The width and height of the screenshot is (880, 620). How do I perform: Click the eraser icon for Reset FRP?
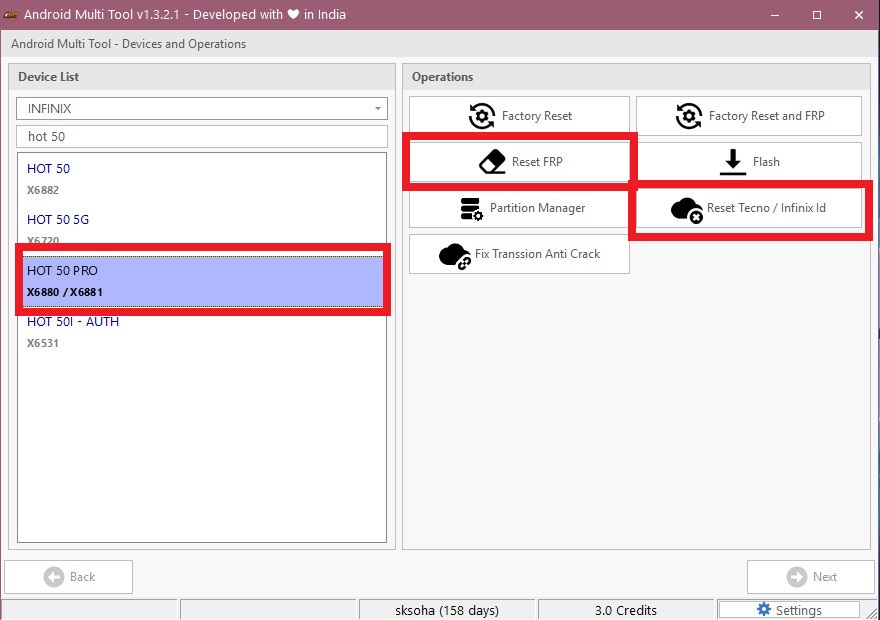click(x=492, y=162)
